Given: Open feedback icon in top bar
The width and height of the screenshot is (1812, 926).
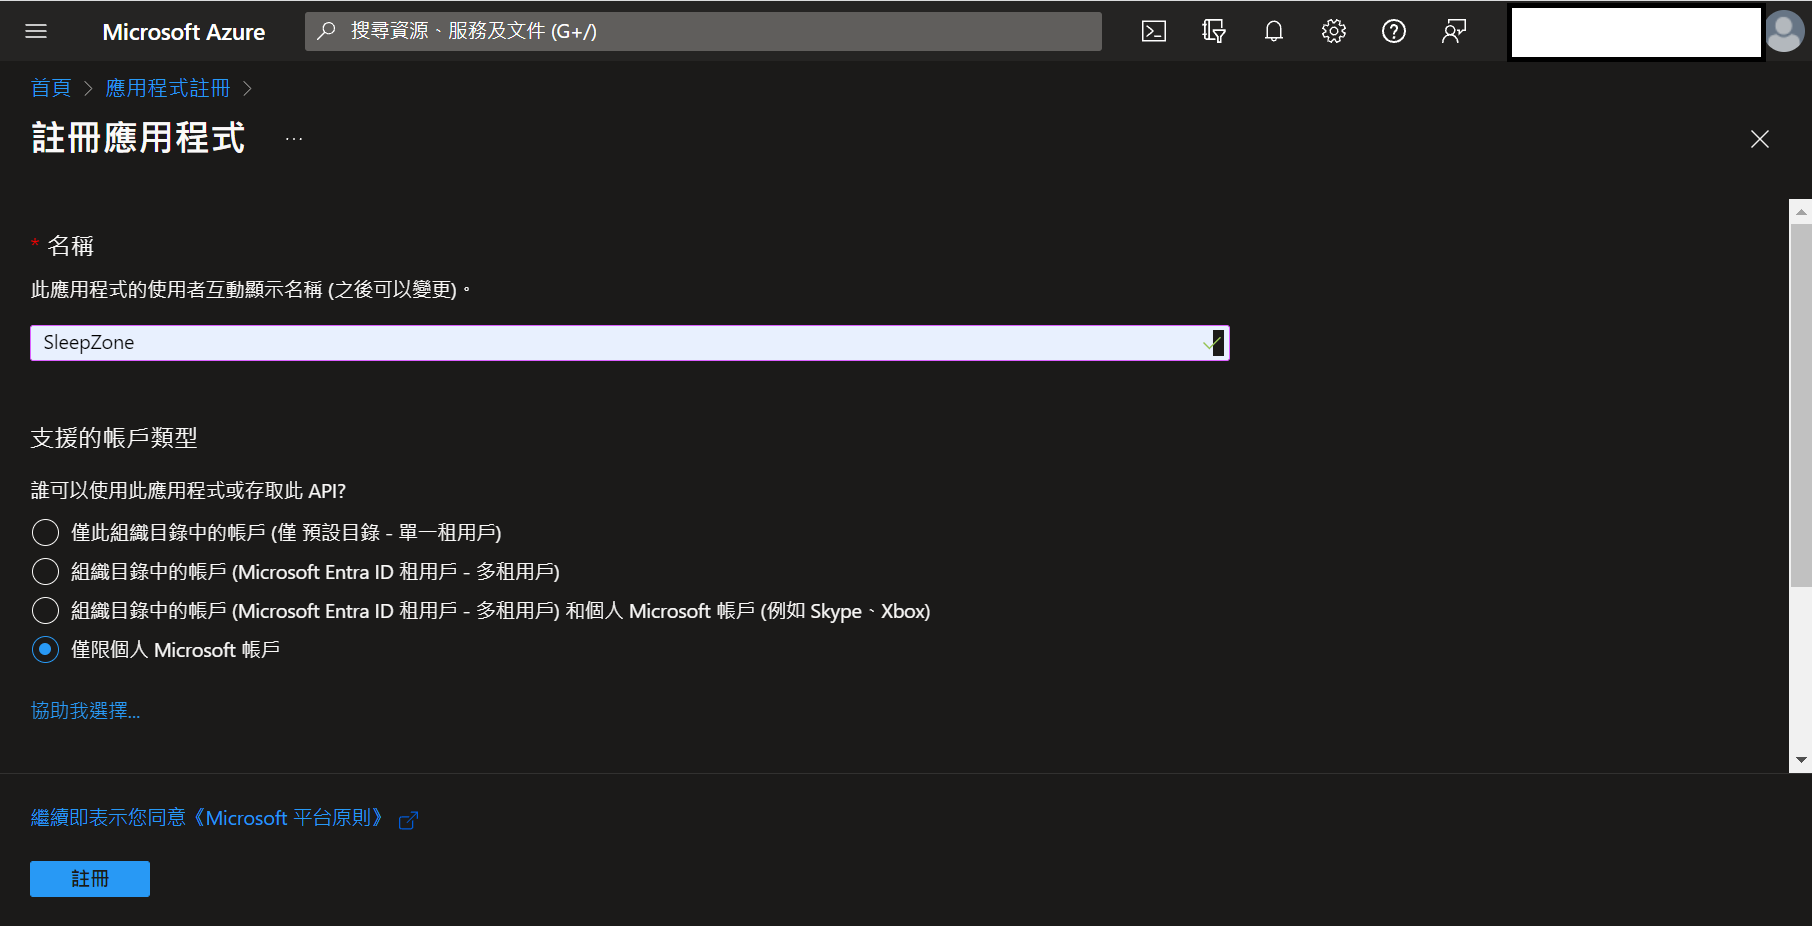Looking at the screenshot, I should pos(1454,31).
